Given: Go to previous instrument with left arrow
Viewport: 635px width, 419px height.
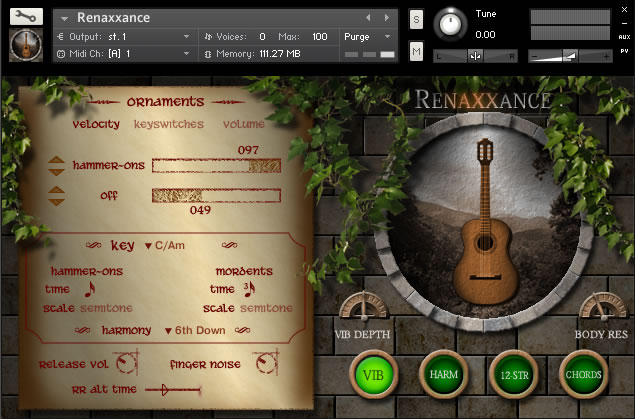Looking at the screenshot, I should coord(368,17).
